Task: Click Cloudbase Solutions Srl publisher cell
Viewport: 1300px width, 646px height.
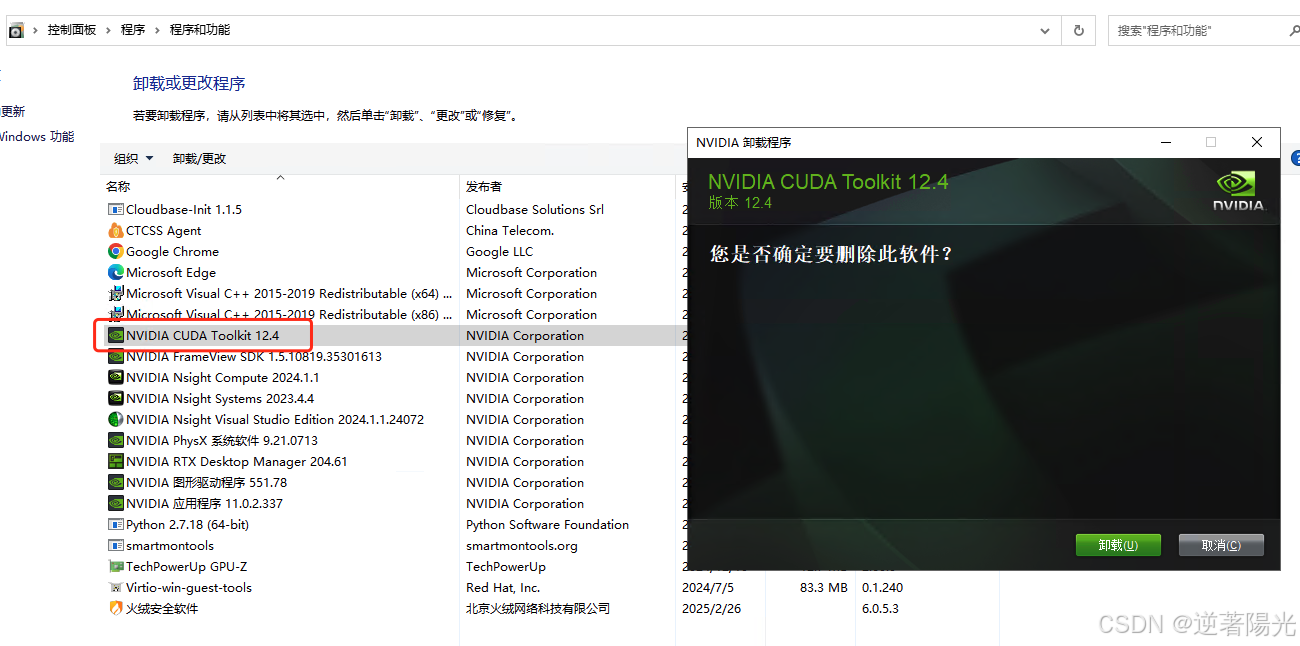Action: click(x=535, y=209)
